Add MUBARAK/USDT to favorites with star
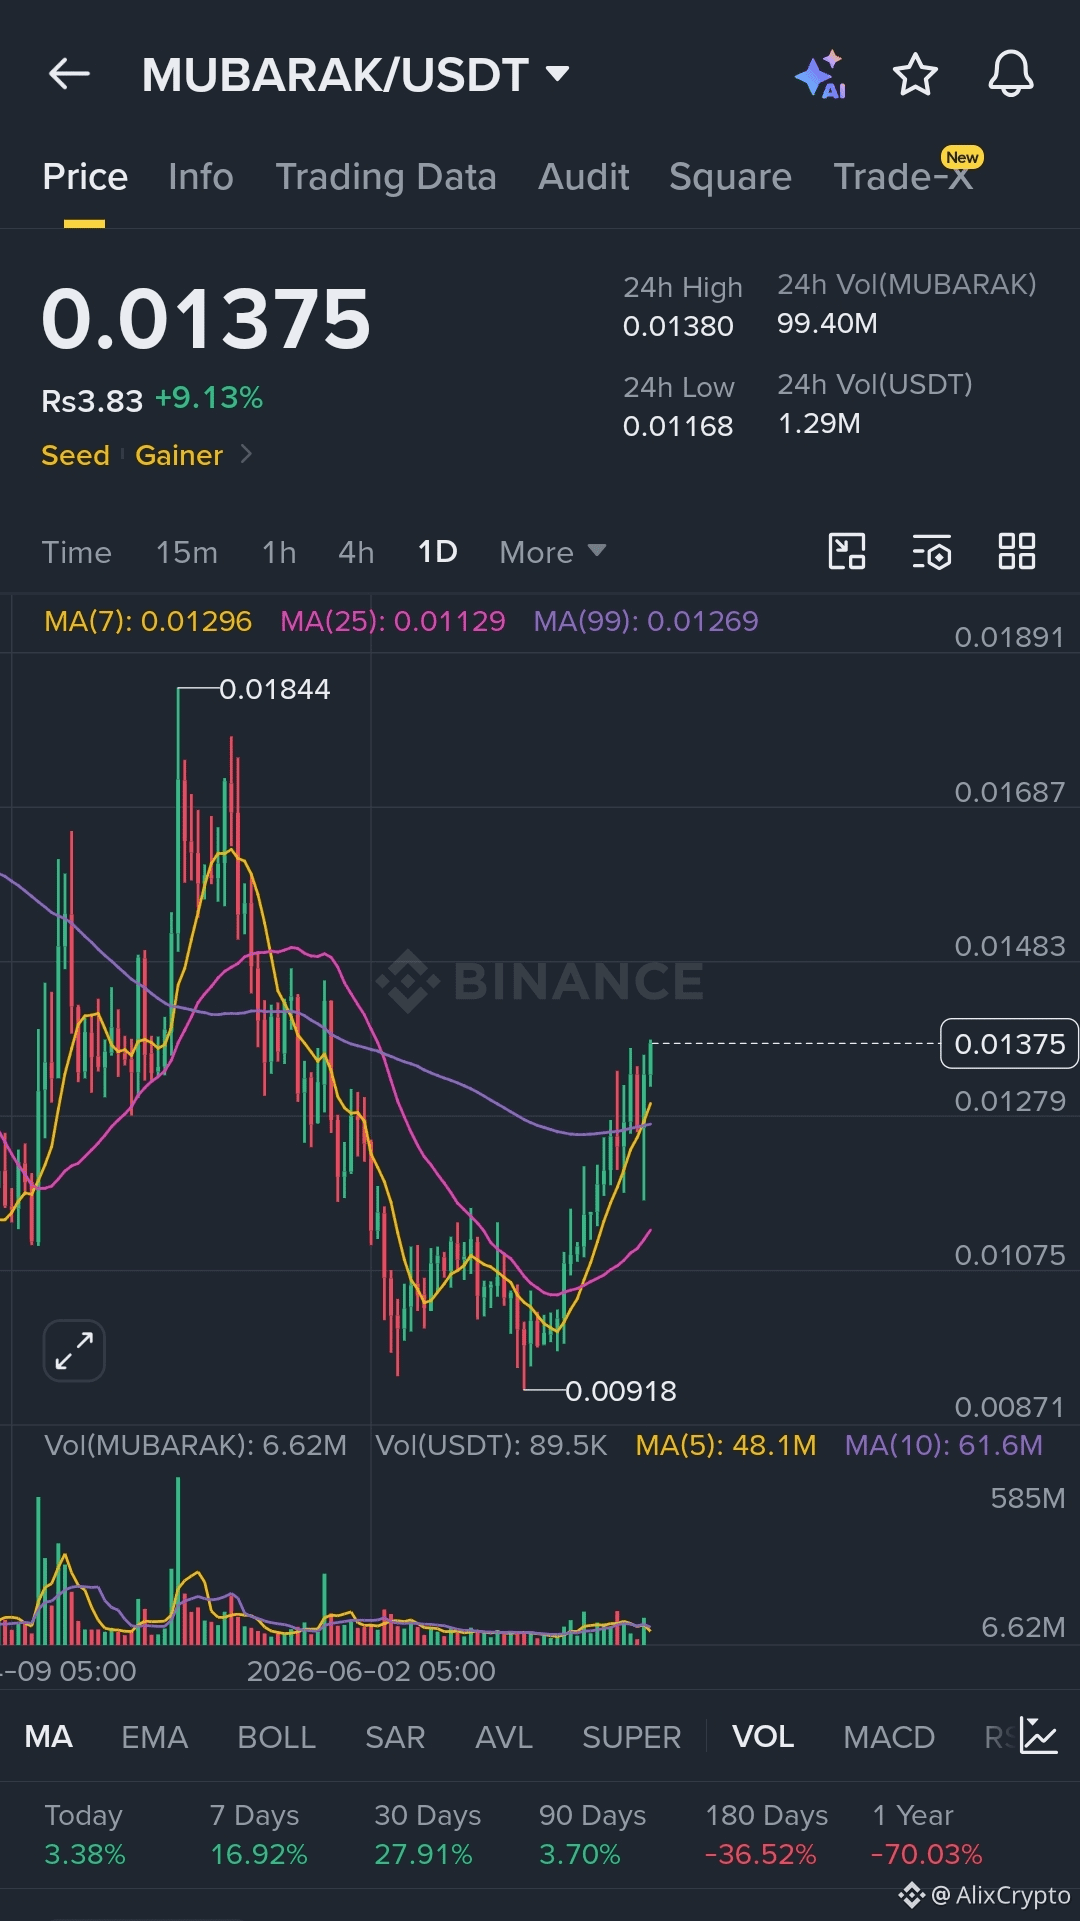 (915, 75)
